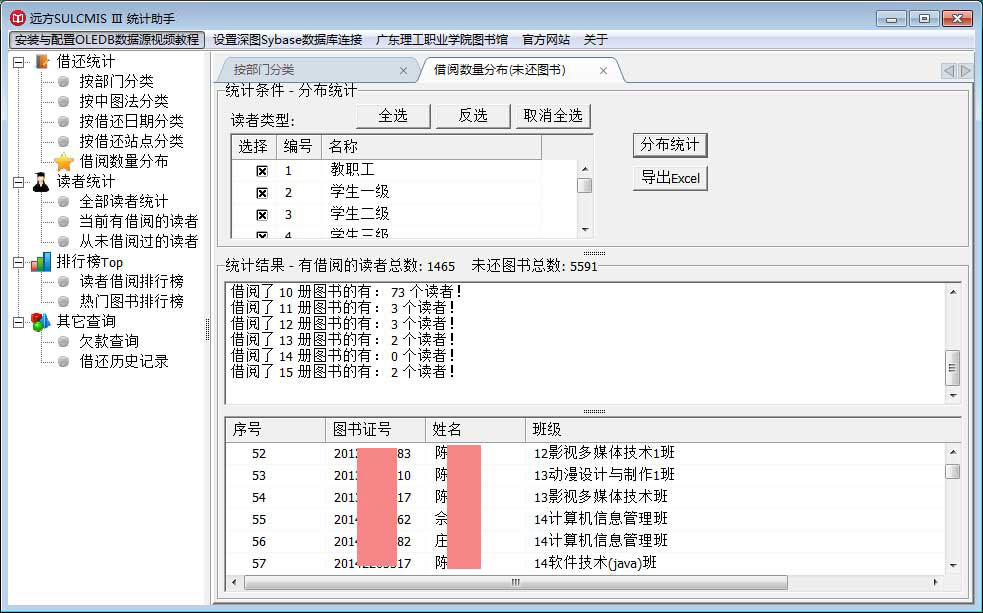Select 热门图书排行榜 in the tree
Screen dimensions: 983x613
click(131, 301)
